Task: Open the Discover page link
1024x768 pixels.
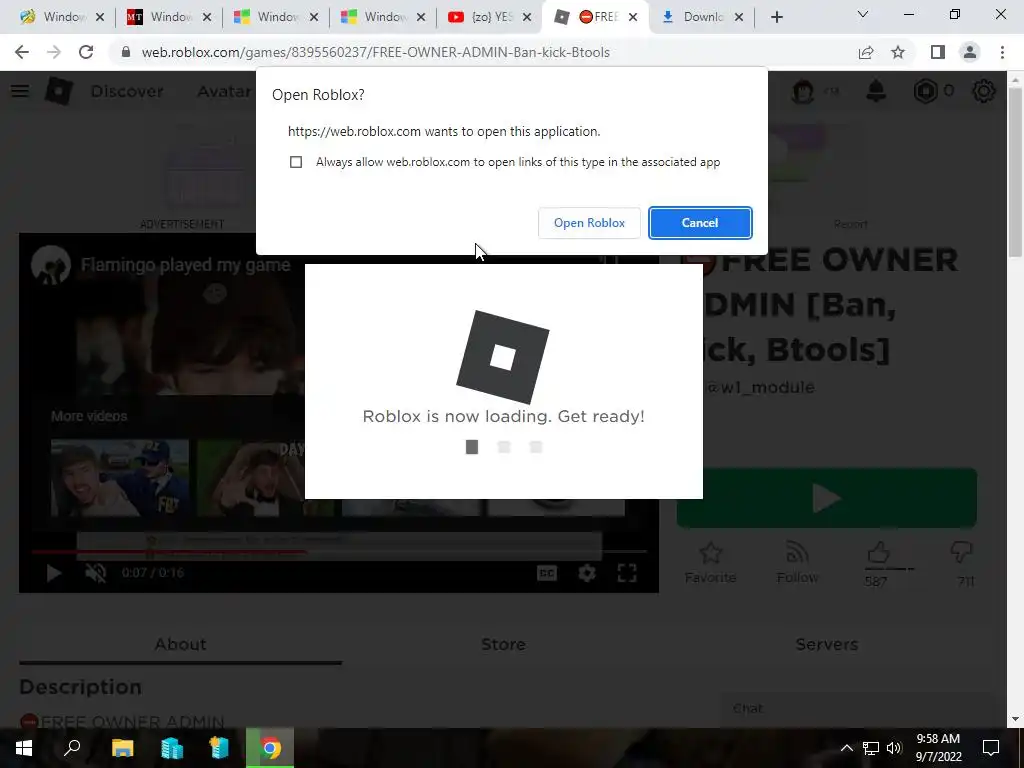Action: tap(127, 91)
